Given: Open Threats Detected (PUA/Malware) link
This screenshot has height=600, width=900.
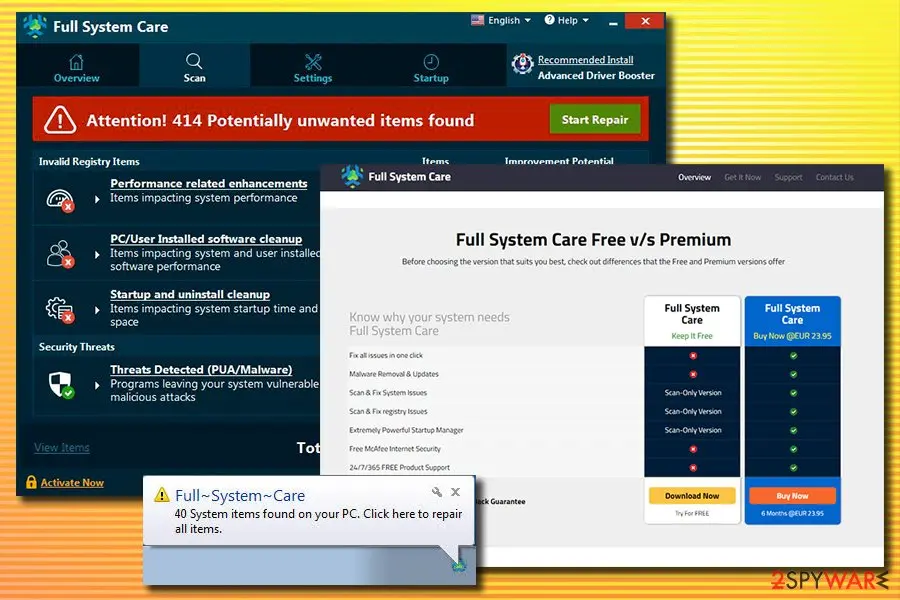Looking at the screenshot, I should [x=201, y=370].
